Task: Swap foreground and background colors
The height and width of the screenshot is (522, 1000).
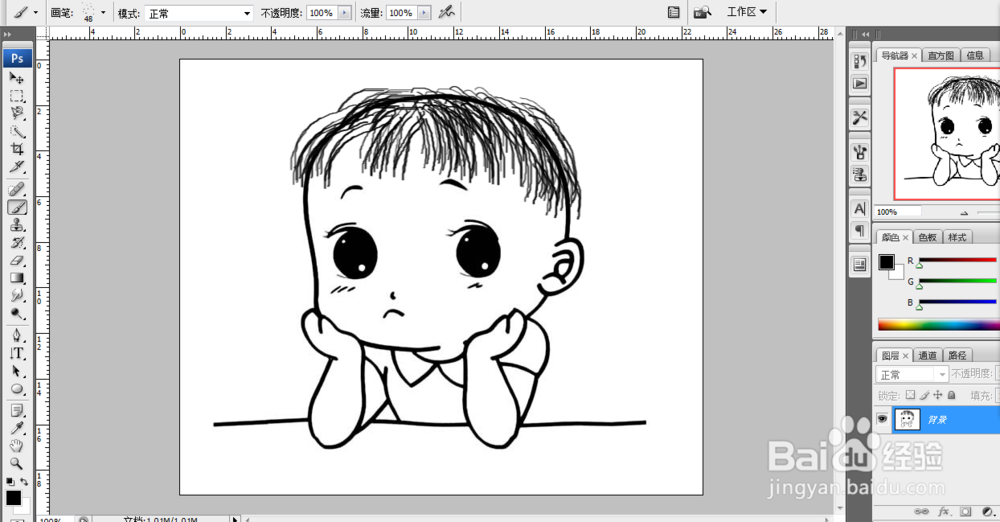Action: (x=24, y=481)
